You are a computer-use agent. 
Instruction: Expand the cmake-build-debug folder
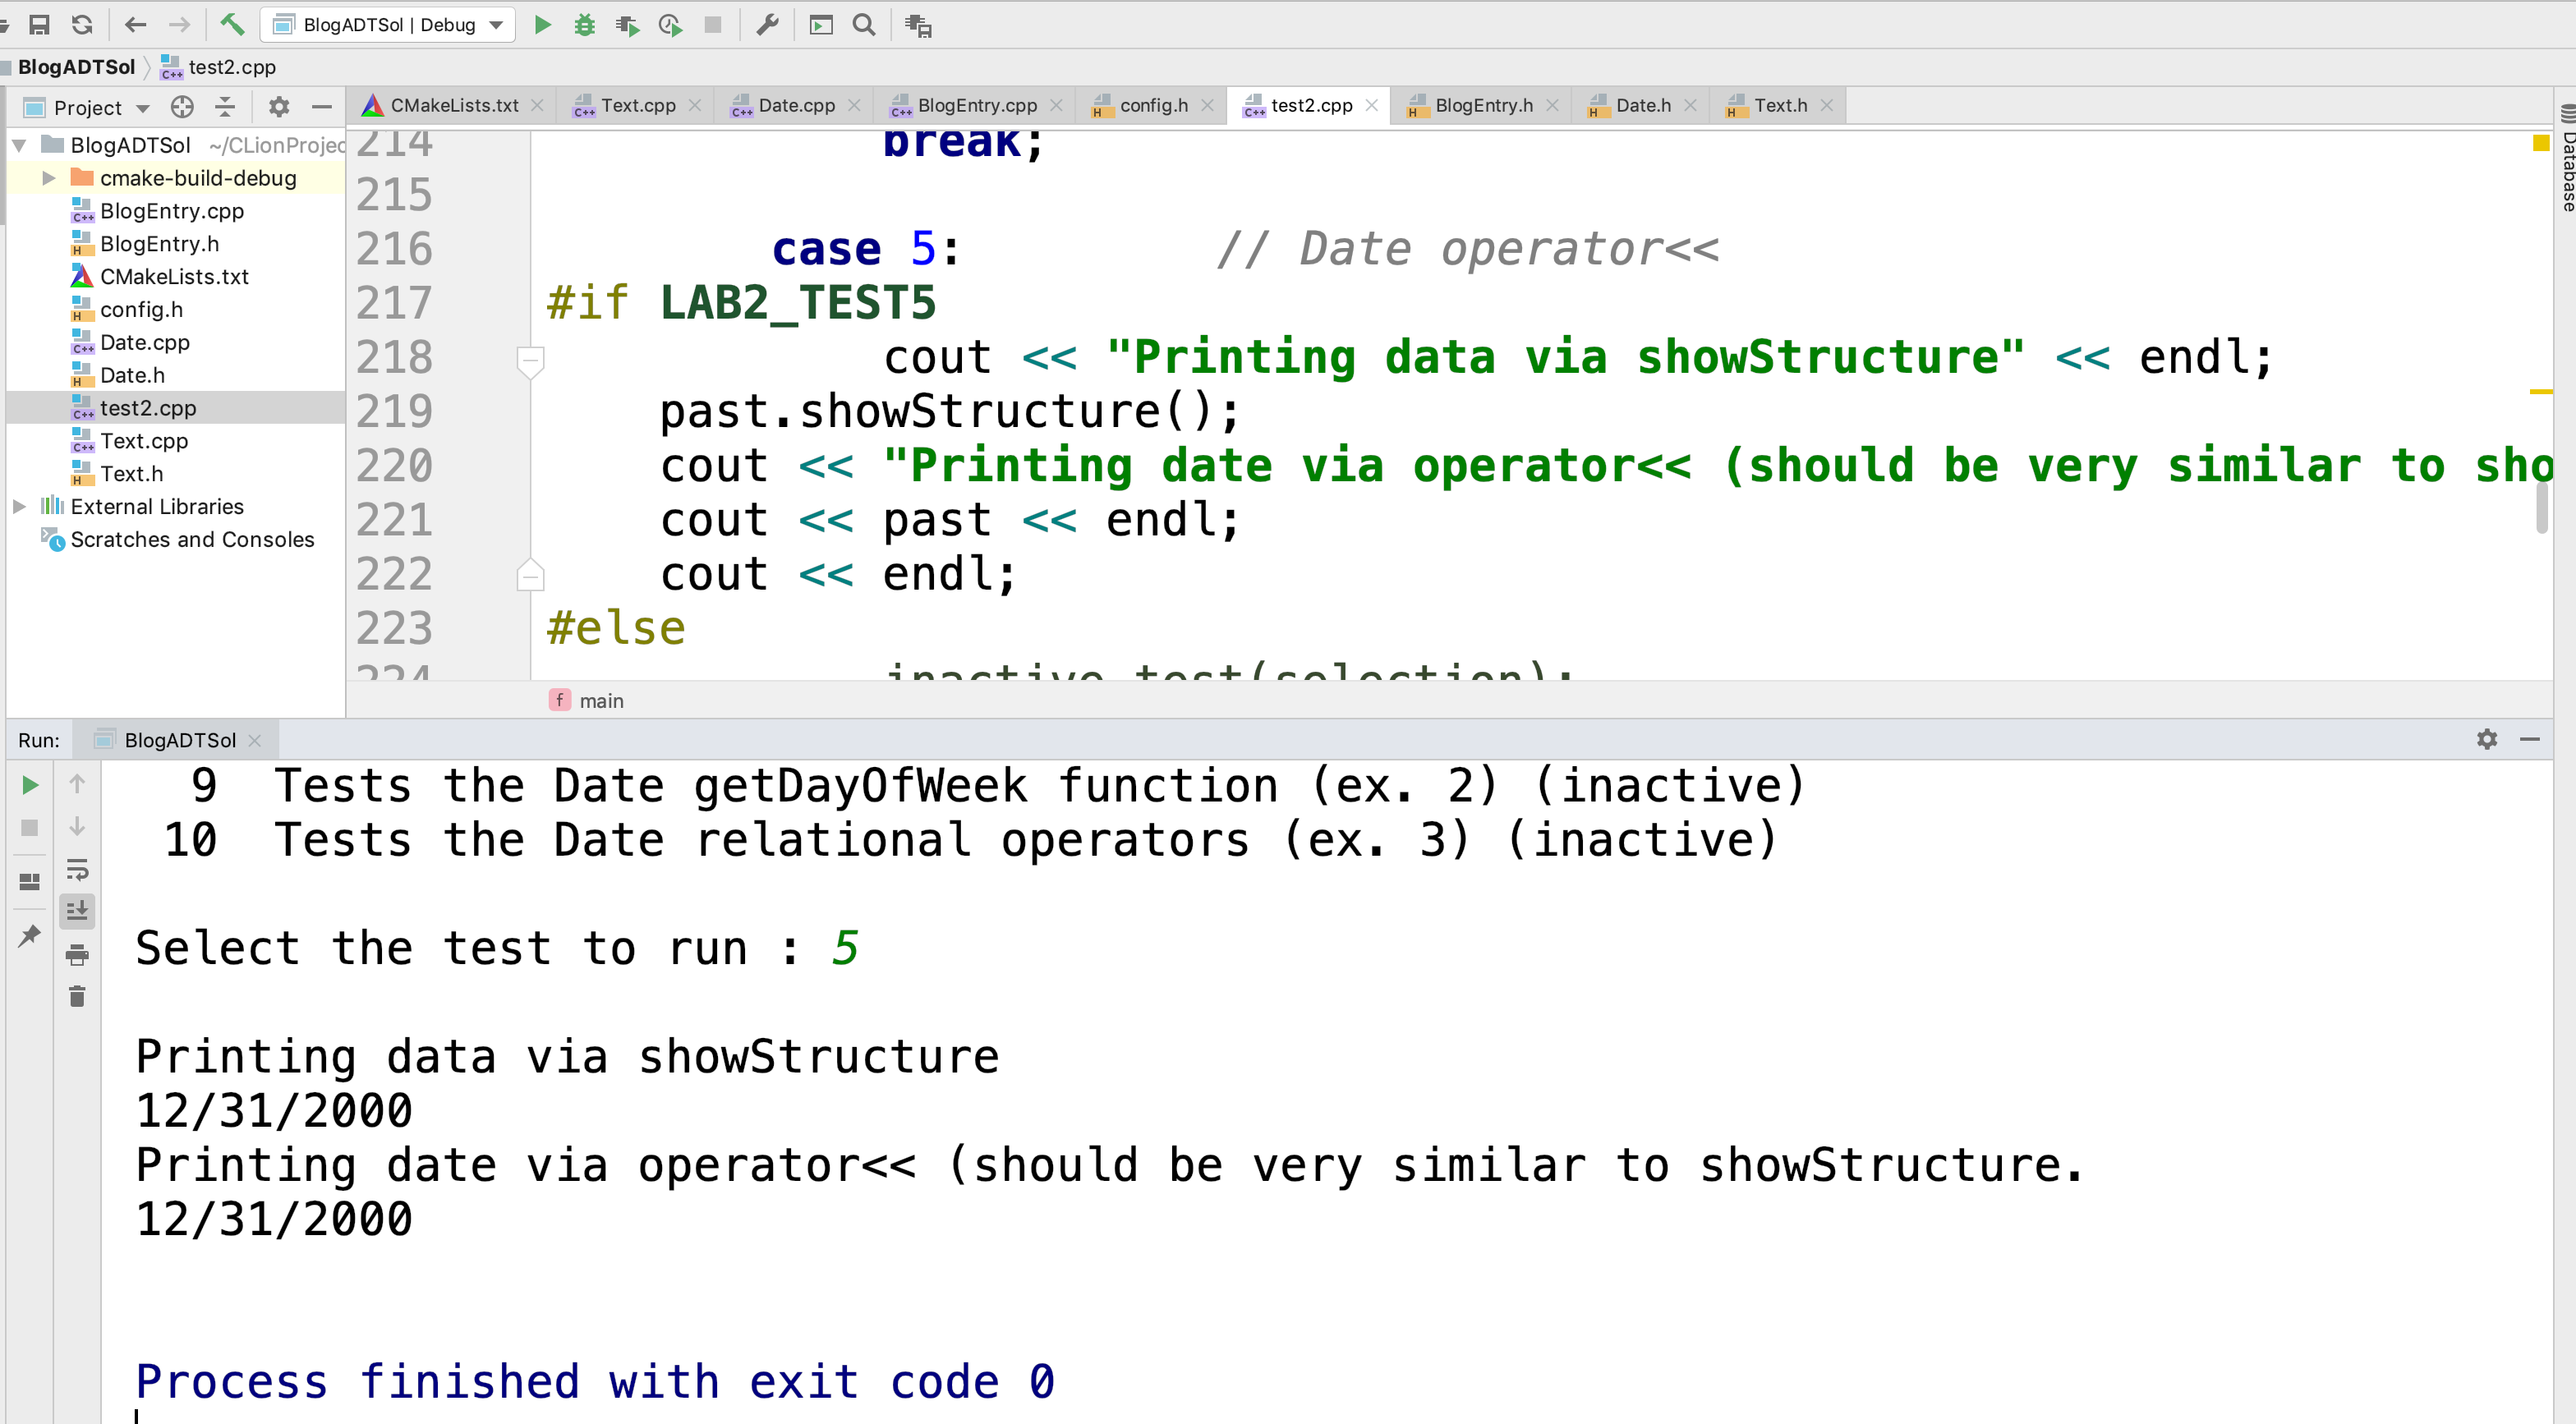[48, 178]
